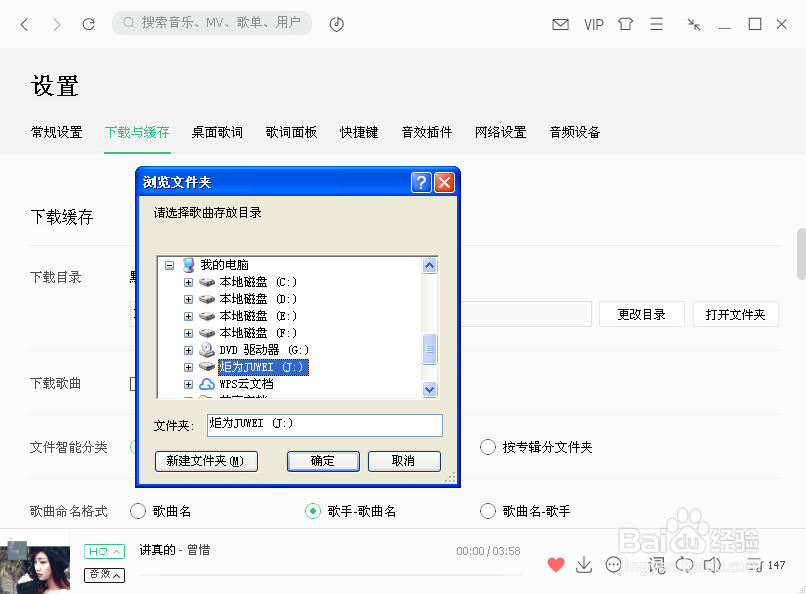Image resolution: width=806 pixels, height=594 pixels.
Task: Click the refresh icon
Action: 88,24
